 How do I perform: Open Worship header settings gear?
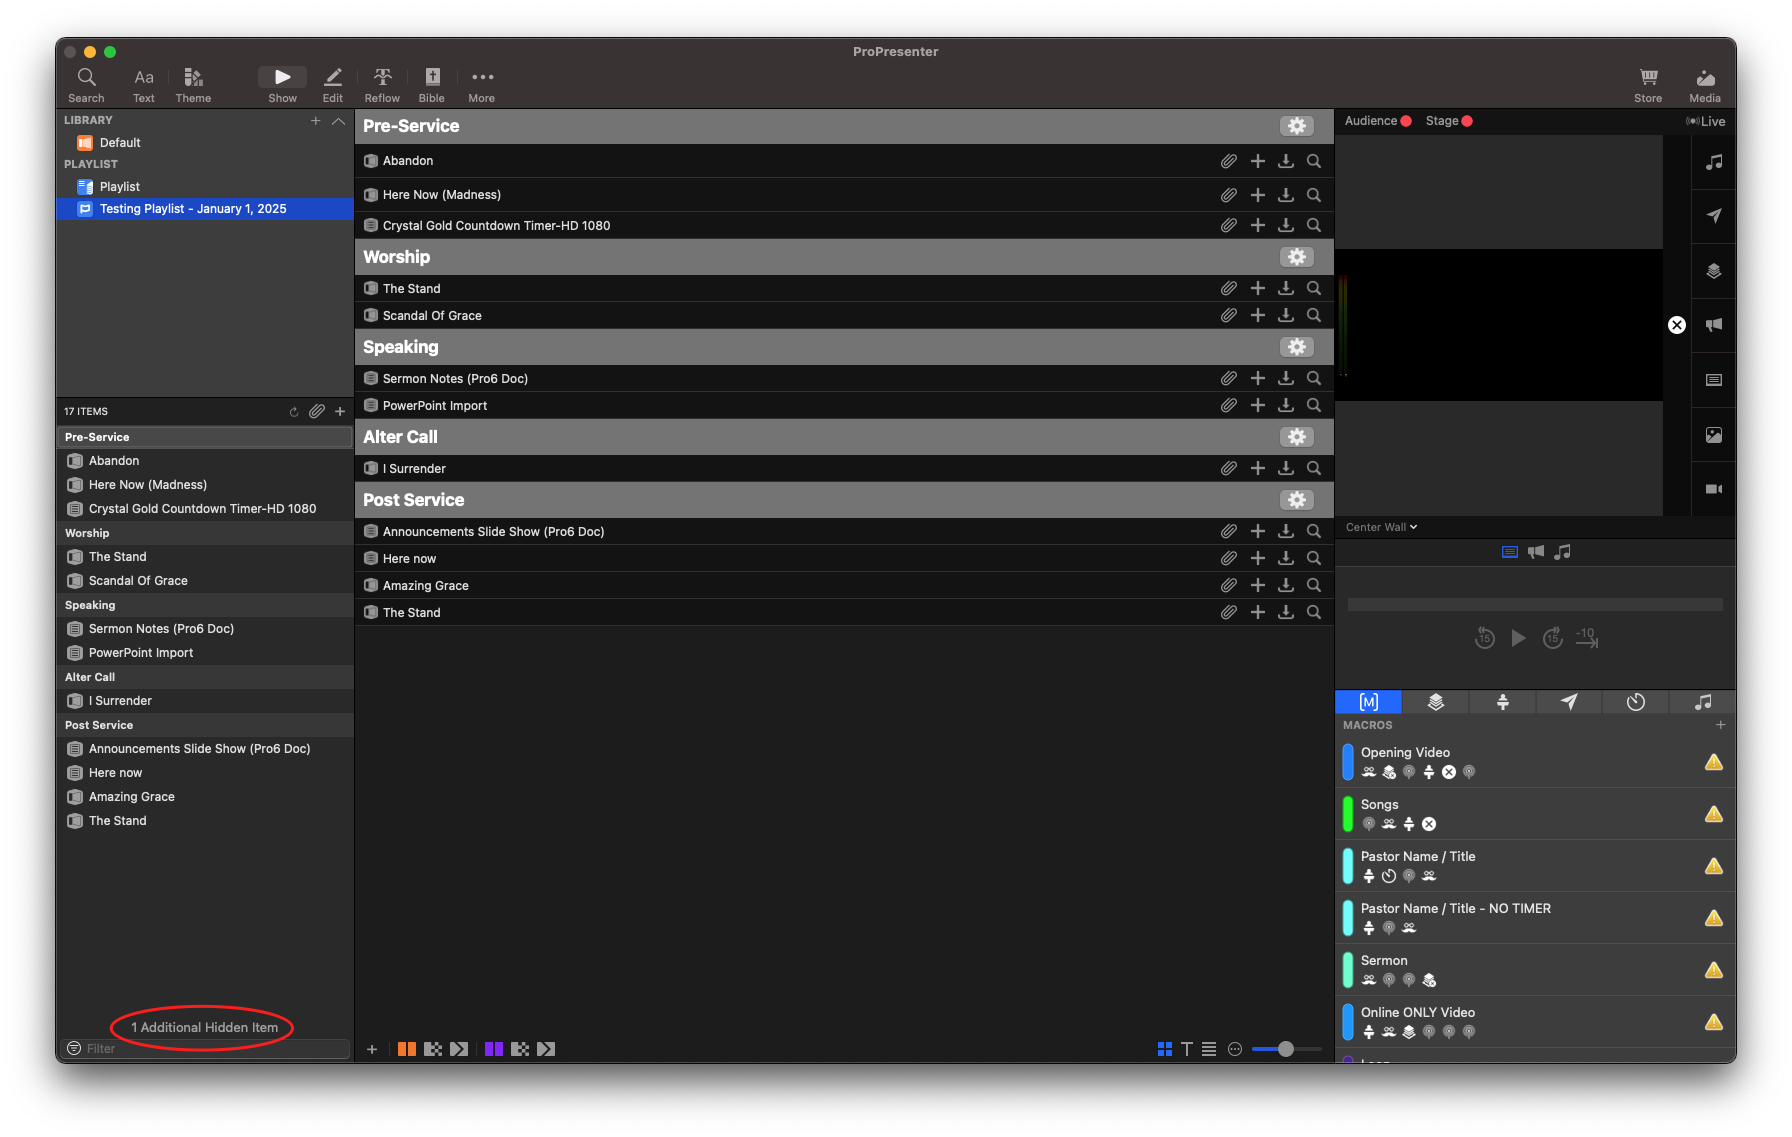(x=1297, y=257)
